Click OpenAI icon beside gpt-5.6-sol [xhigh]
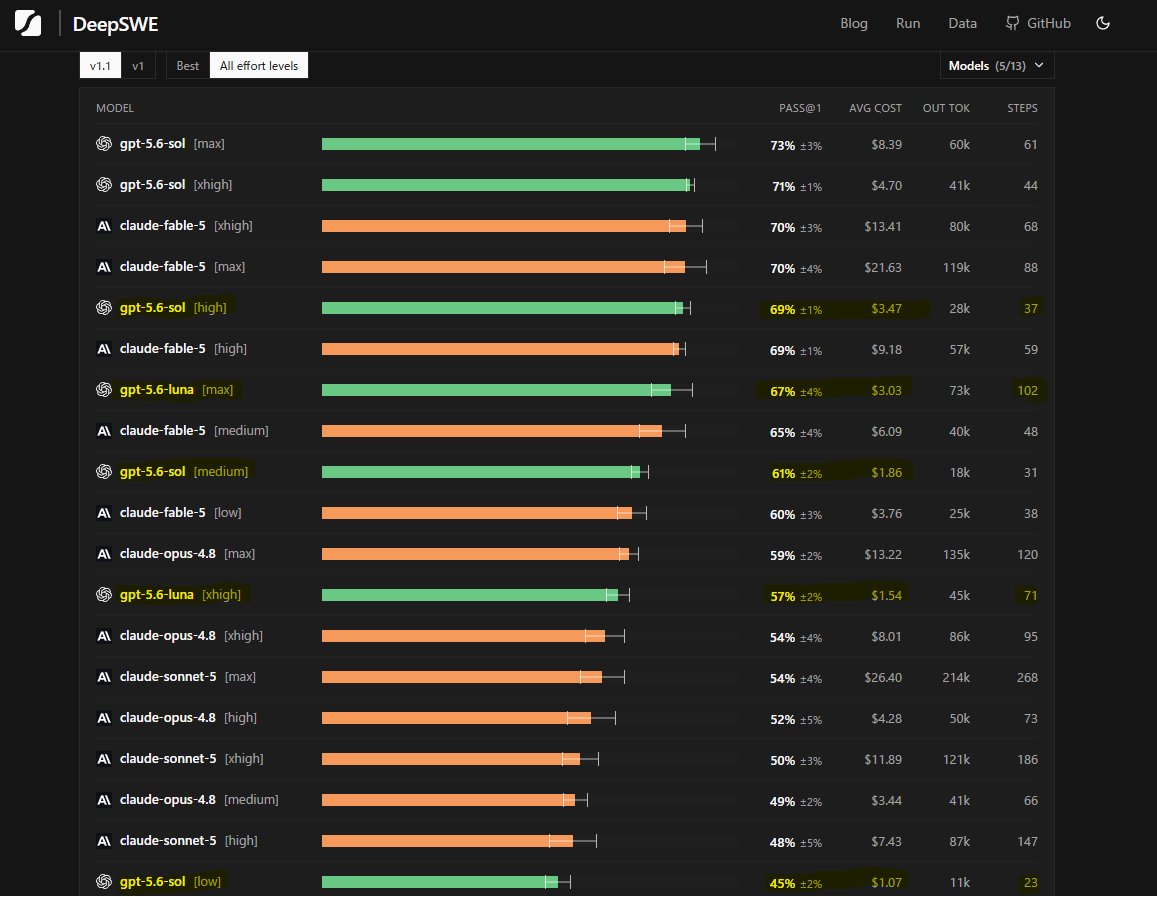The image size is (1157, 897). click(x=104, y=184)
